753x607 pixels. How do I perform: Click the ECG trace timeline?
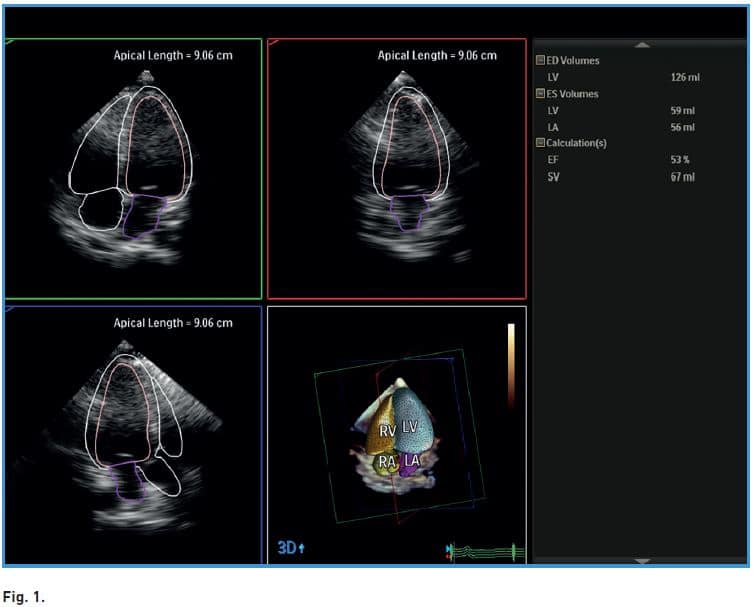coord(484,550)
